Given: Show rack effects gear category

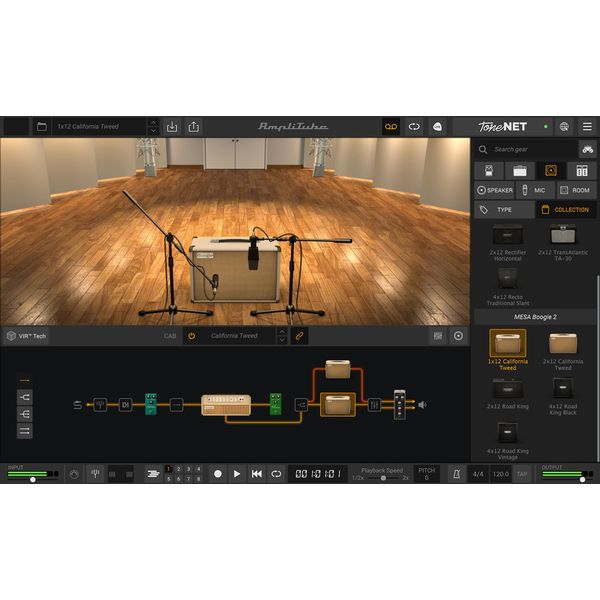Looking at the screenshot, I should (x=582, y=171).
